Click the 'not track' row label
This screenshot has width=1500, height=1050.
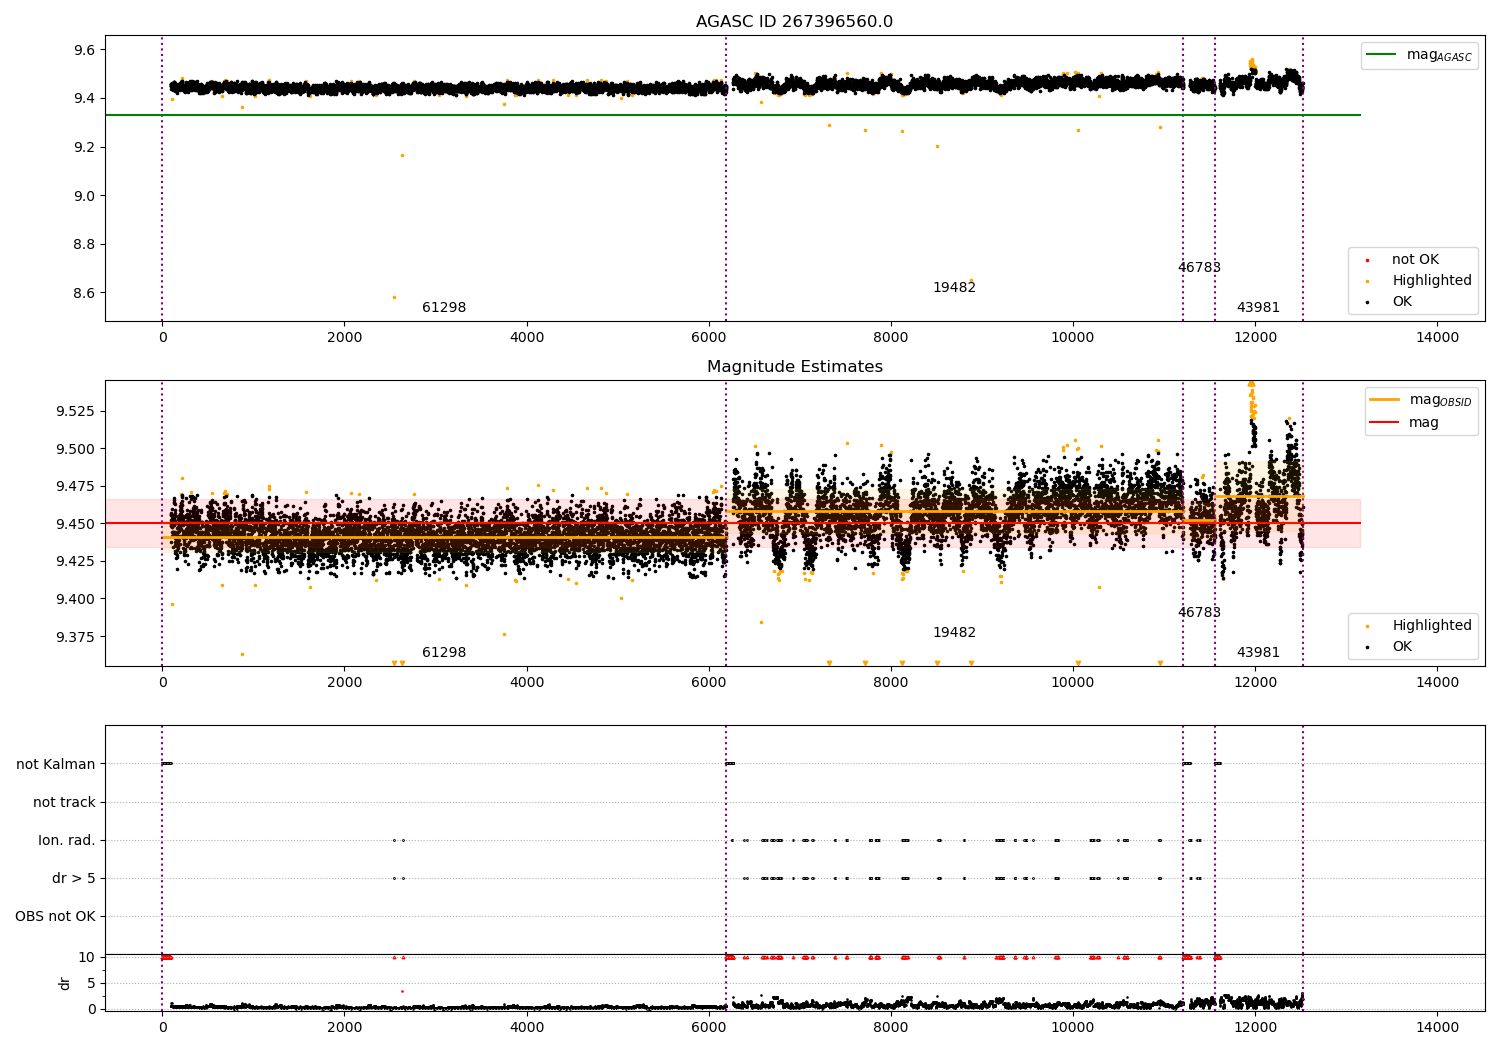click(x=64, y=802)
